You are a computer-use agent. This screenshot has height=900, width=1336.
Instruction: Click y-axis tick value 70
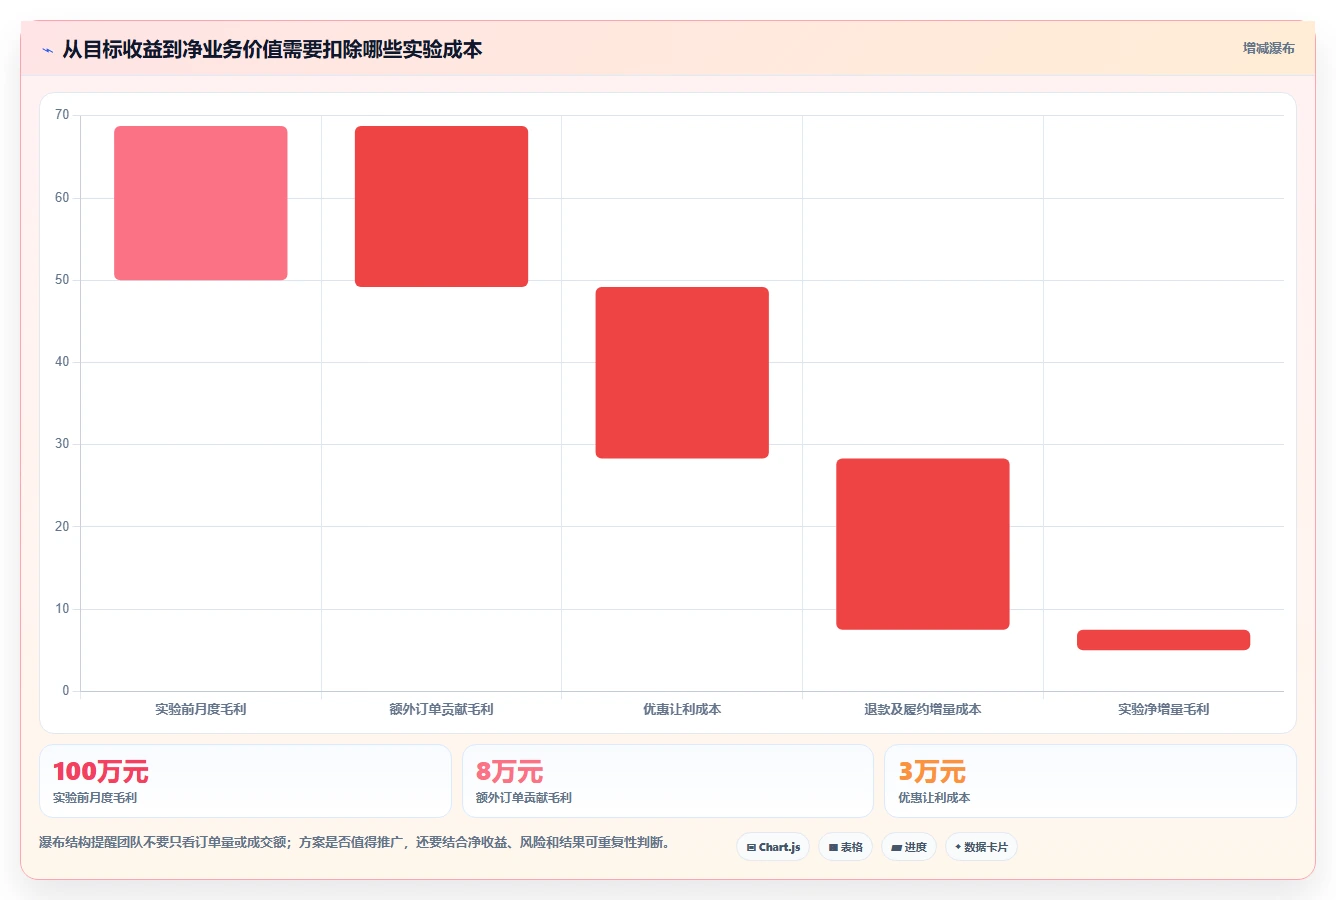point(62,115)
